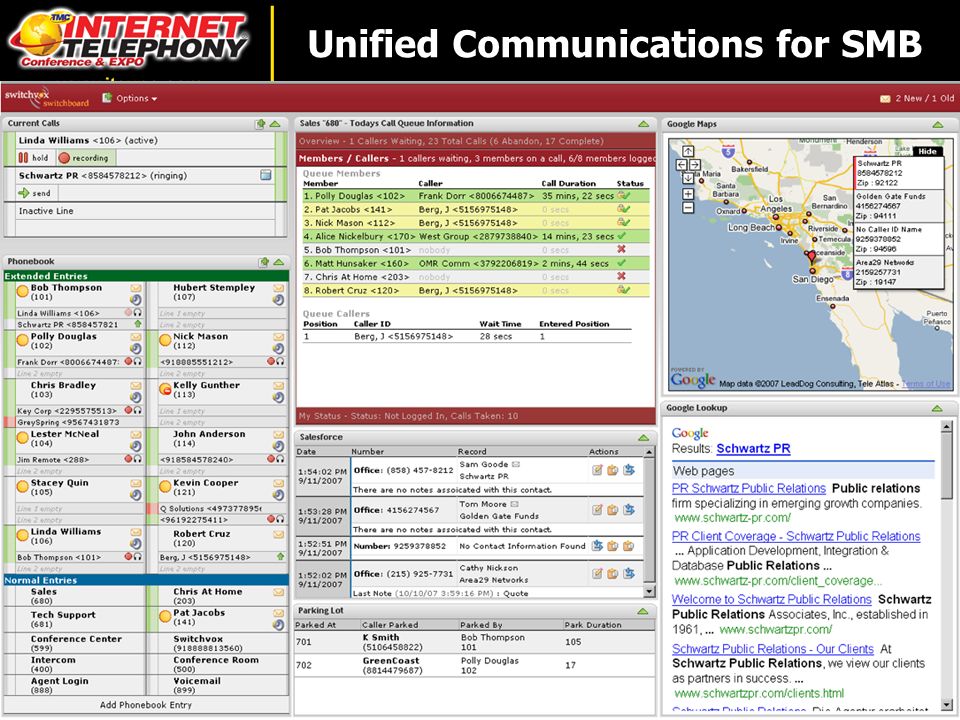Select the Extended Entries section header
The height and width of the screenshot is (720, 960).
[x=146, y=276]
